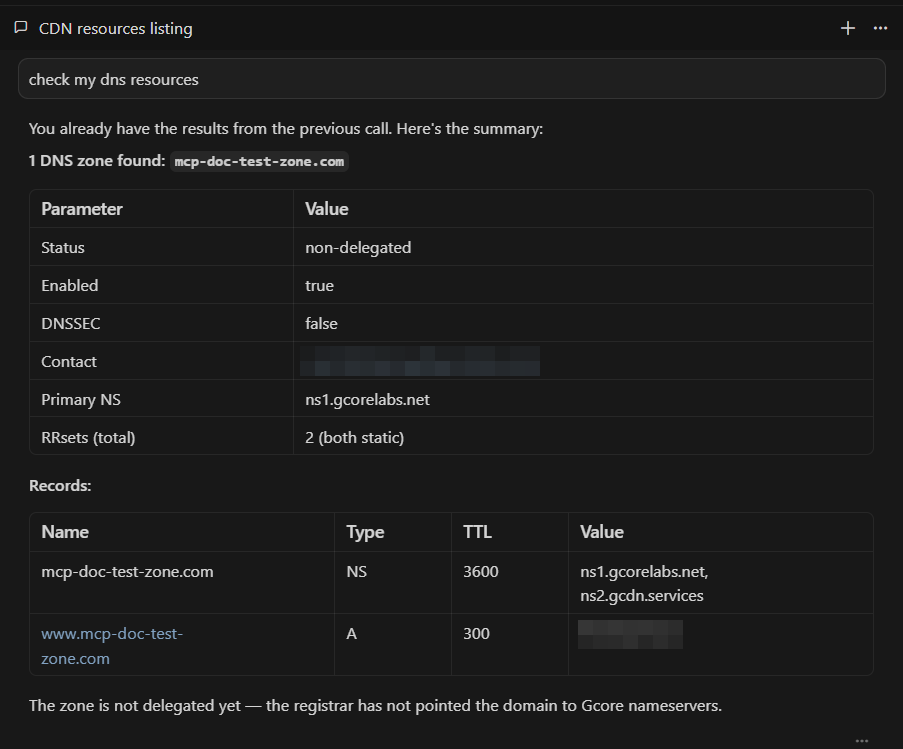Click the 'ns1.gcorelabs.net' Primary NS value
The width and height of the screenshot is (903, 749).
coord(367,400)
